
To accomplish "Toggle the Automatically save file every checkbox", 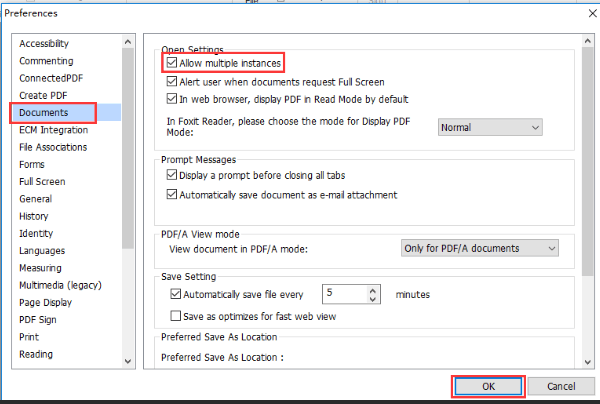I will (177, 295).
